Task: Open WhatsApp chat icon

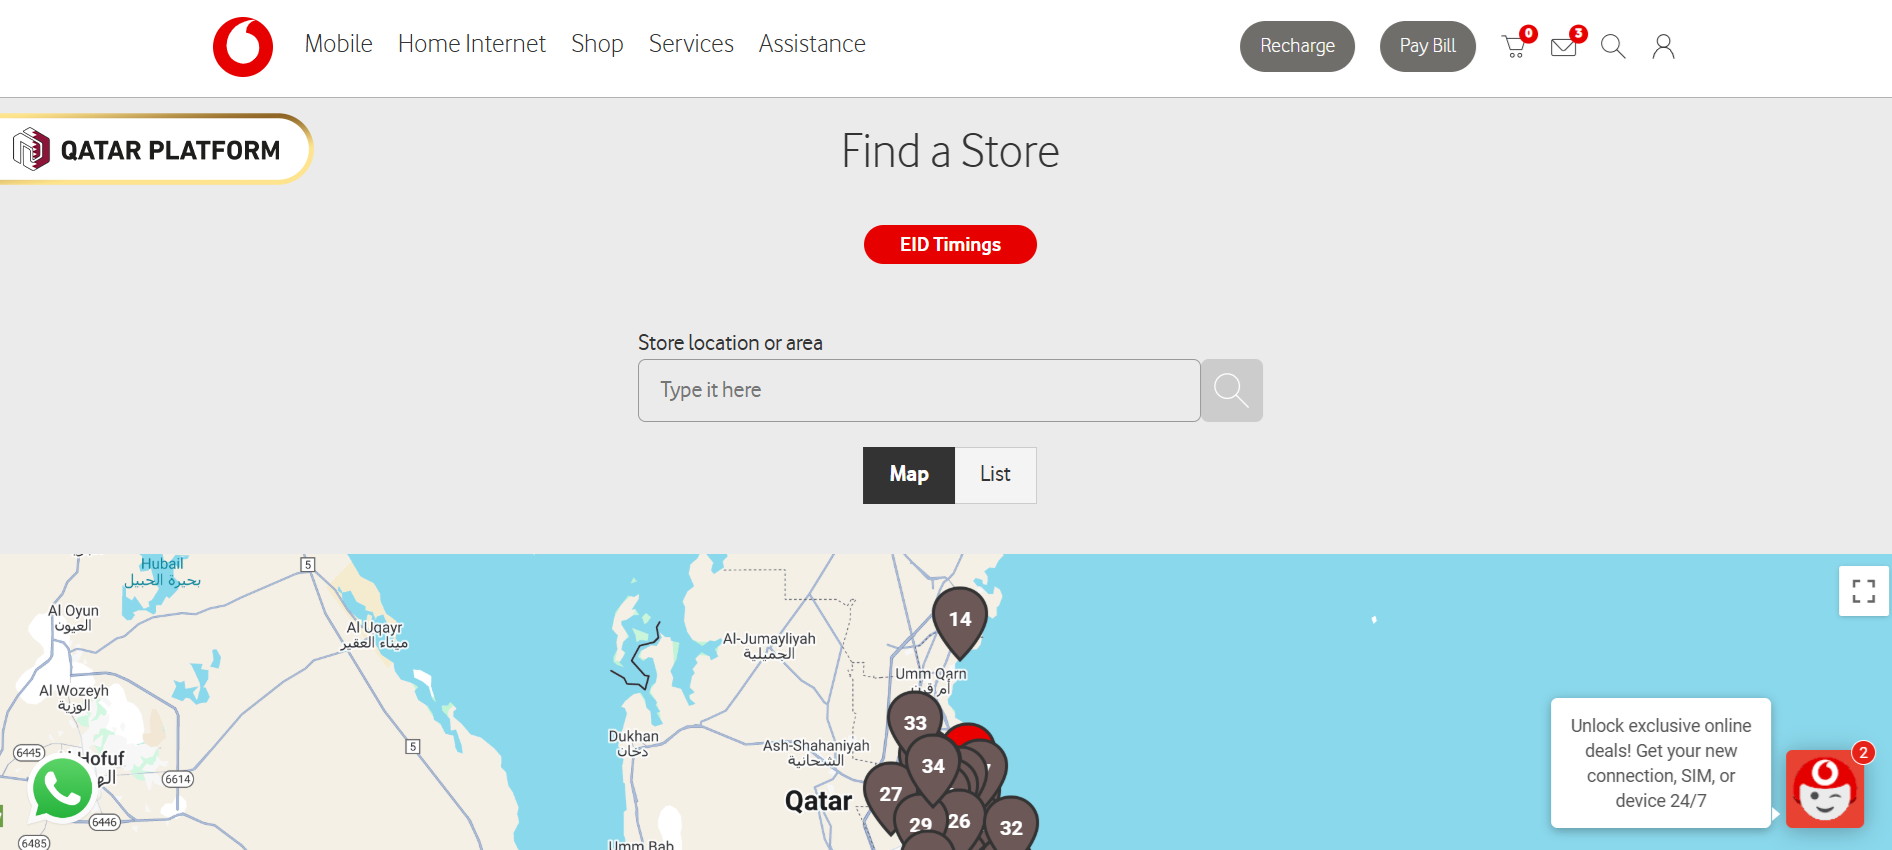Action: coord(63,788)
